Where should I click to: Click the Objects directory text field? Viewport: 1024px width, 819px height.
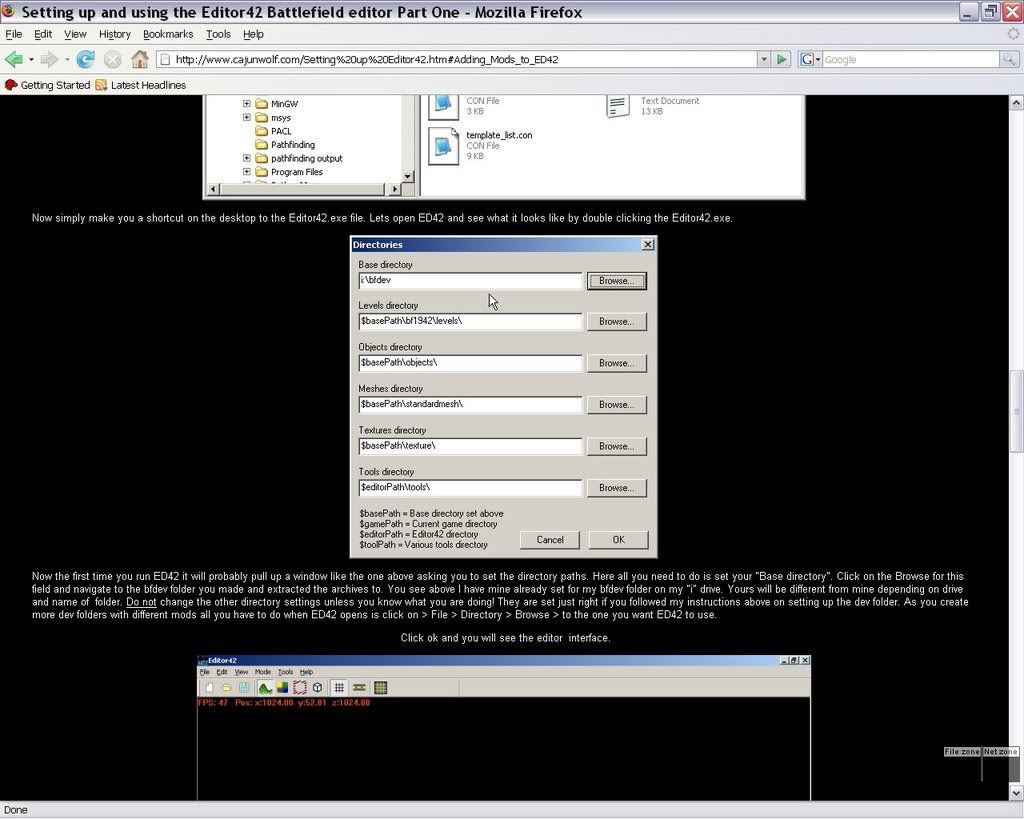click(x=470, y=363)
